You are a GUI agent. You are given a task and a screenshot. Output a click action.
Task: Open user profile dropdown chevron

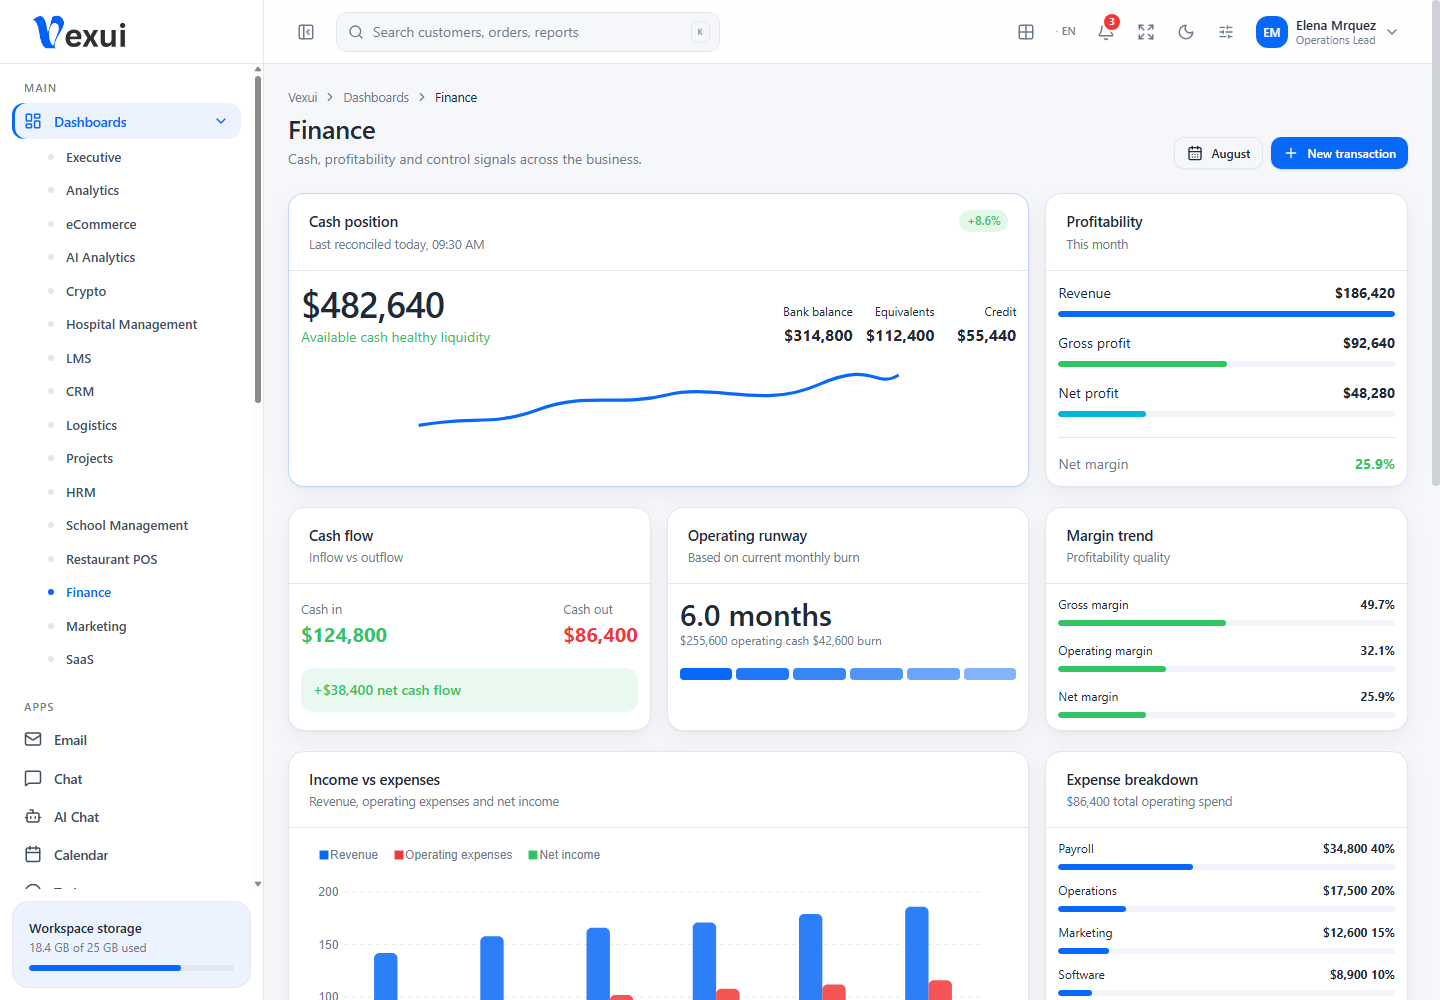tap(1392, 32)
